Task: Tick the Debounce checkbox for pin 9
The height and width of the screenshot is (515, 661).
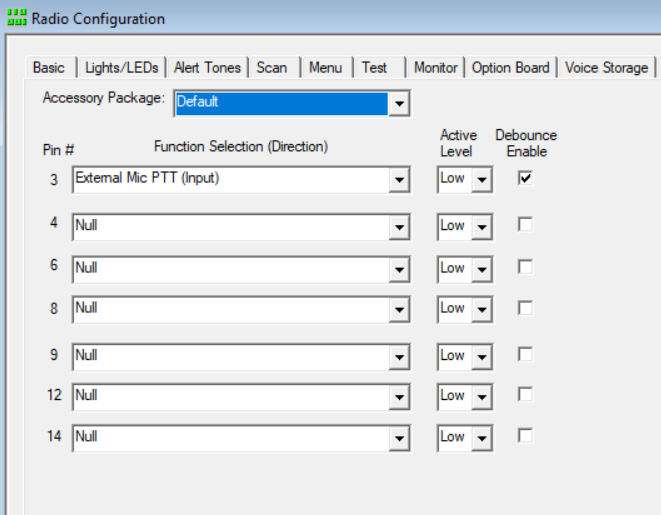Action: click(x=525, y=355)
